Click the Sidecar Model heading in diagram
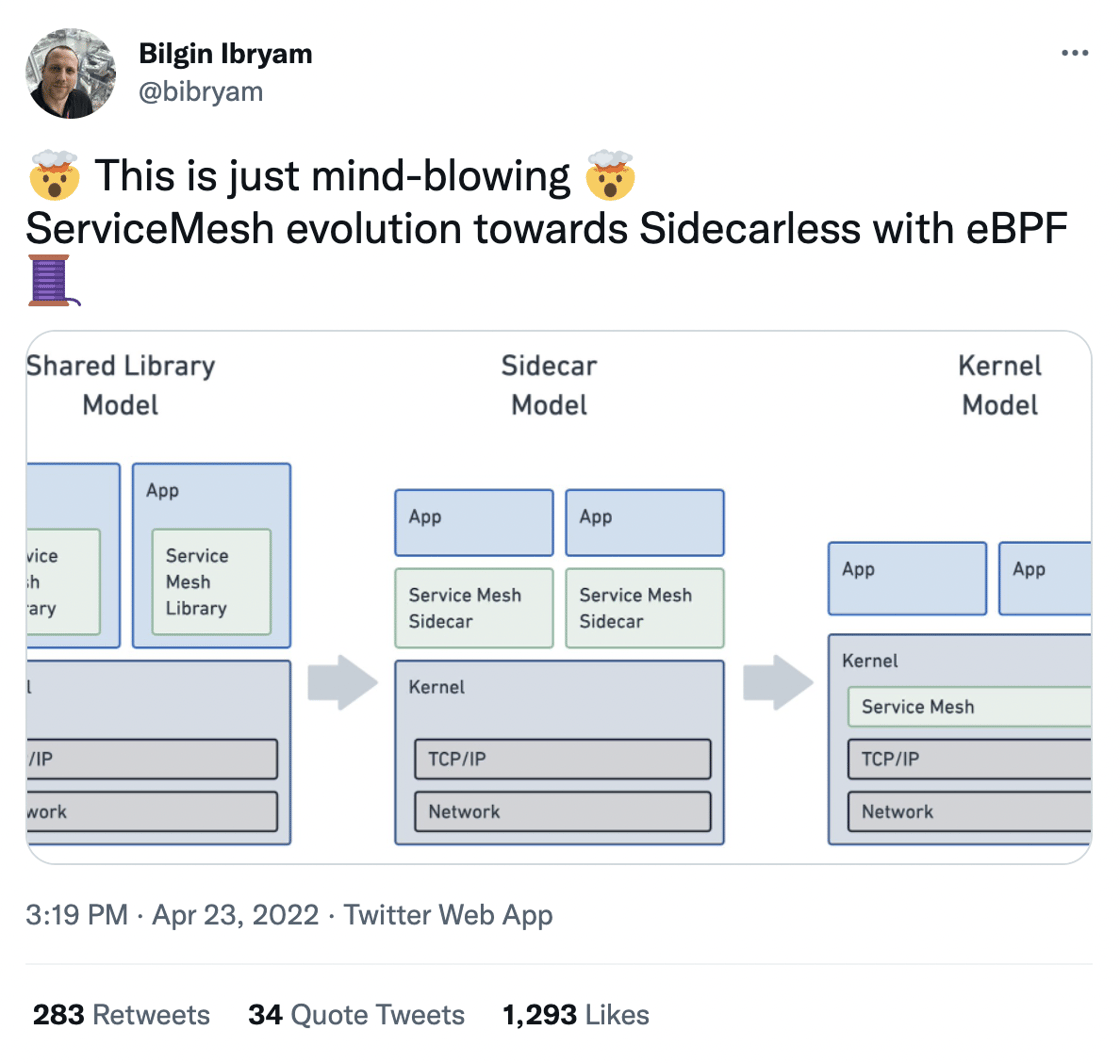The height and width of the screenshot is (1063, 1120). (549, 385)
